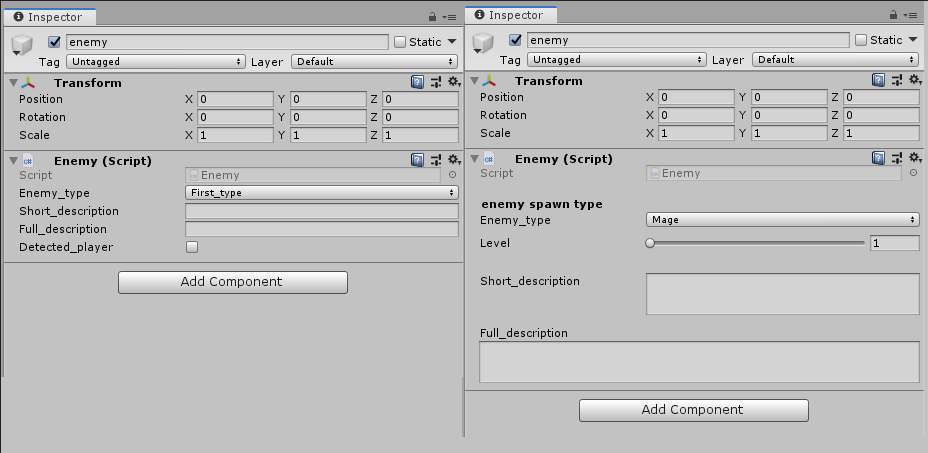Click Transform presets icon in right Inspector
928x453 pixels.
[x=897, y=81]
